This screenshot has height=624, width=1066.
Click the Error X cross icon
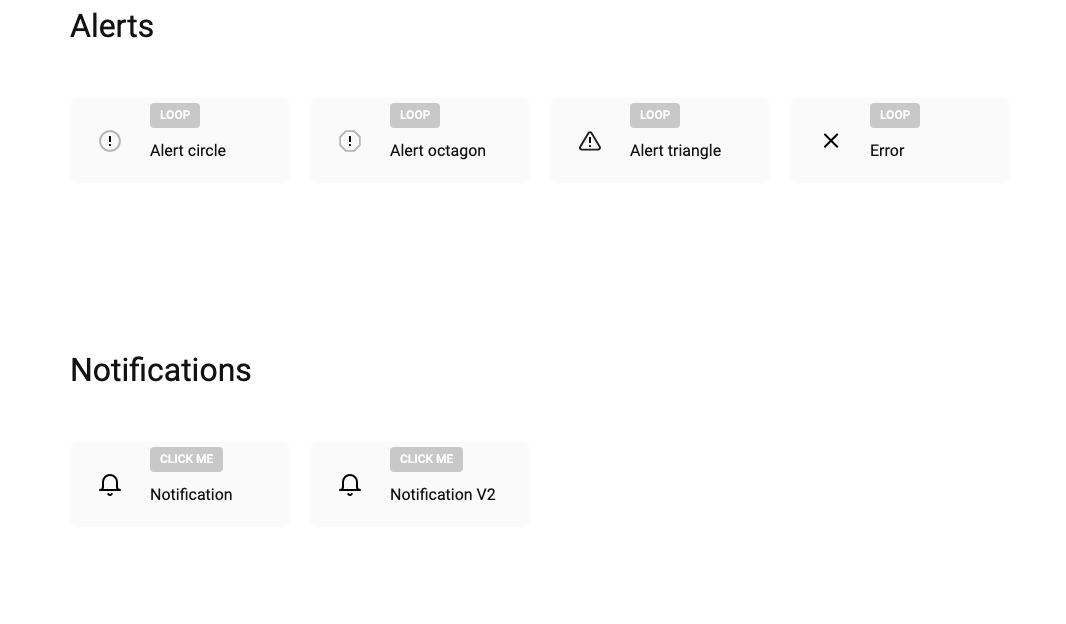831,141
